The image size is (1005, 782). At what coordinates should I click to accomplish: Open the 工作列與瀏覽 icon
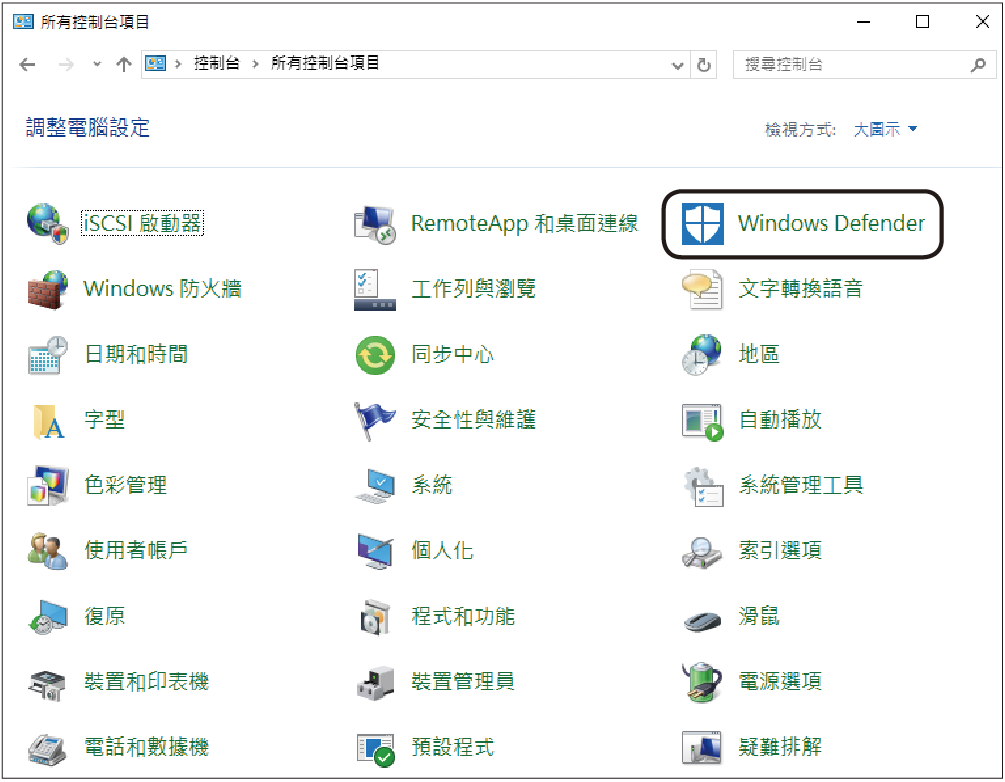pos(375,290)
